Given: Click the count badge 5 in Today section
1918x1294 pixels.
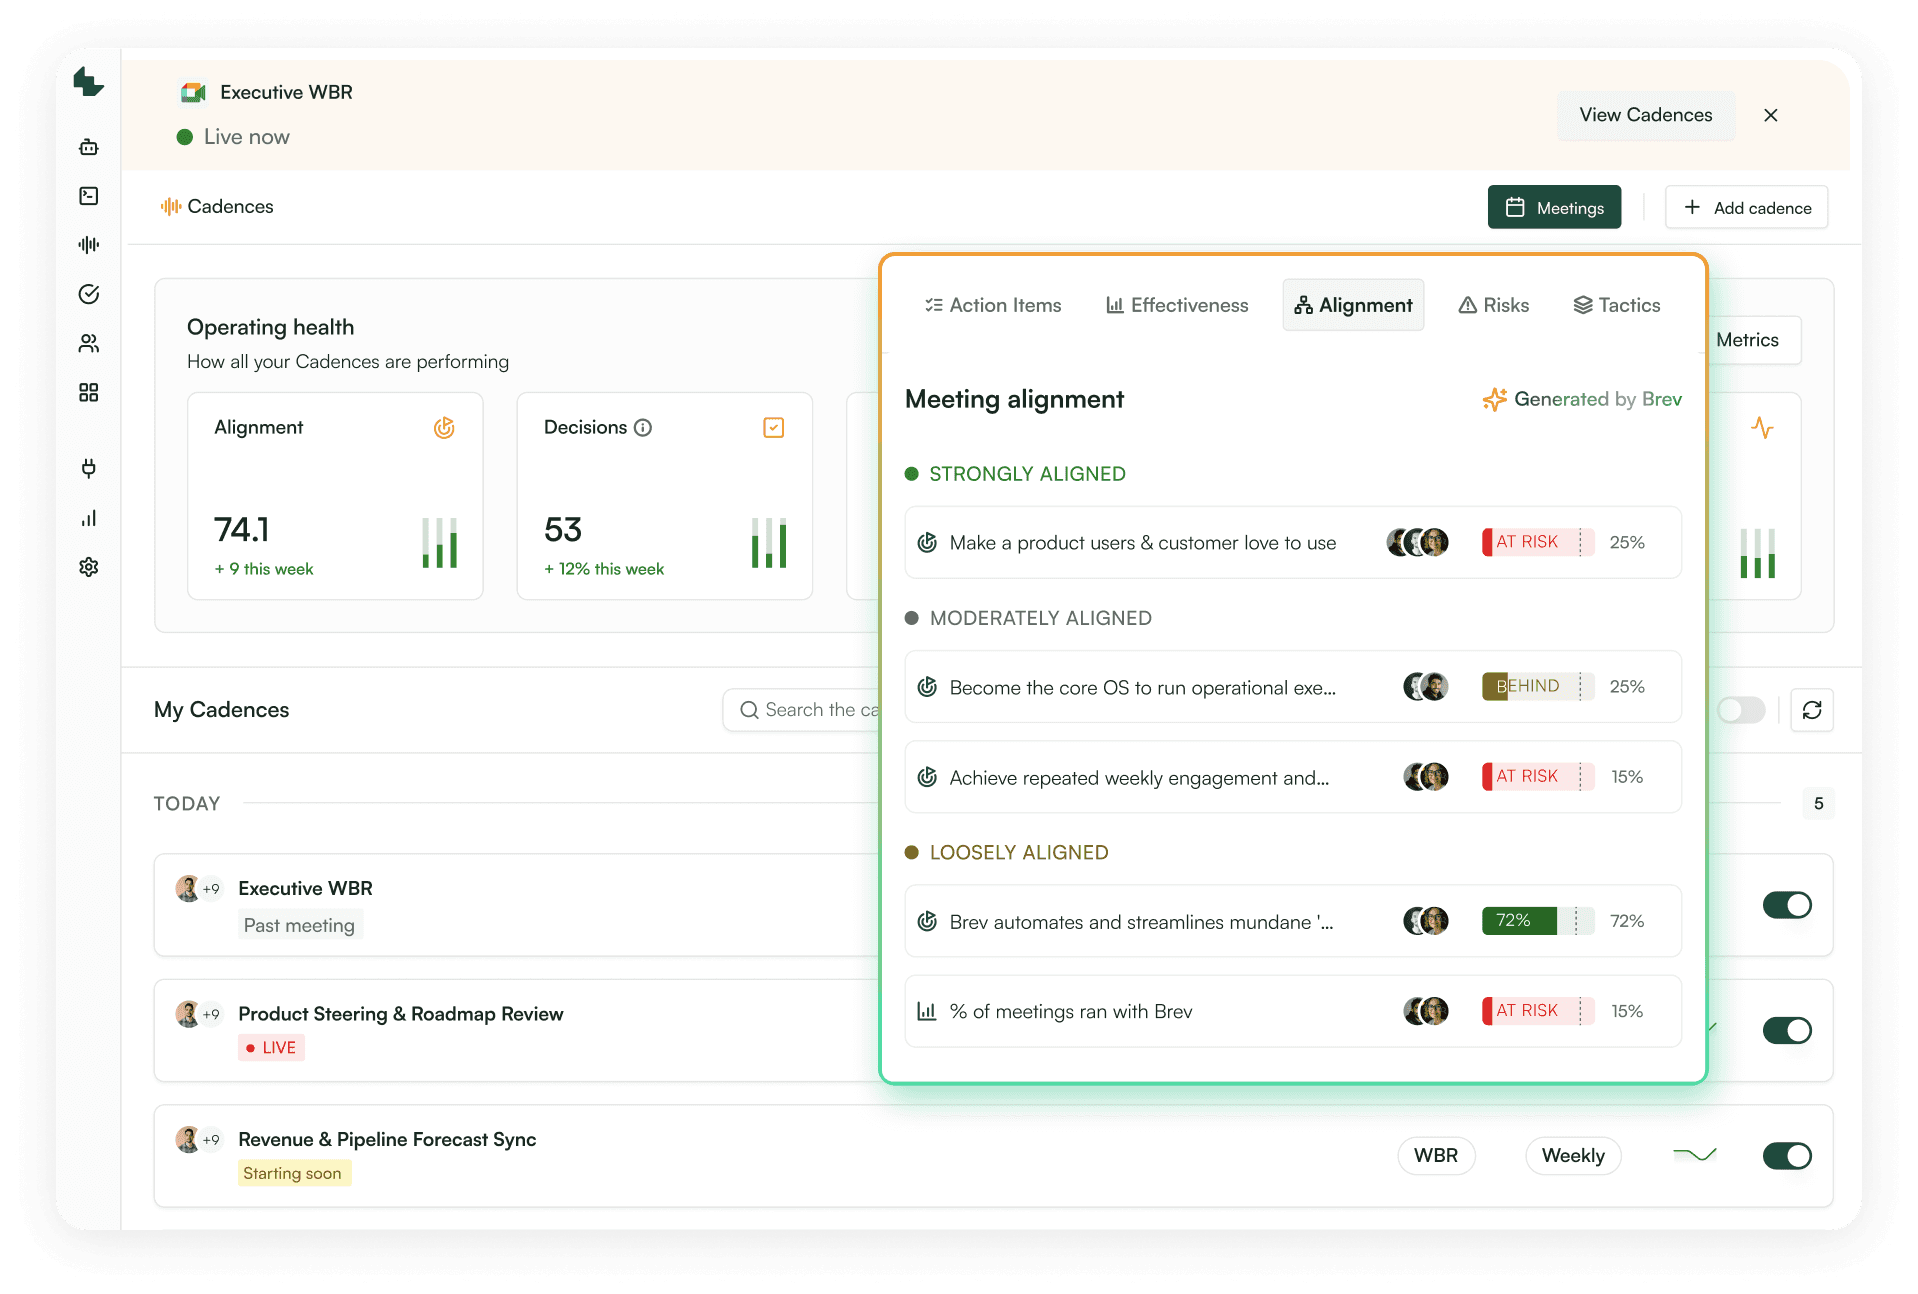Looking at the screenshot, I should tap(1818, 803).
